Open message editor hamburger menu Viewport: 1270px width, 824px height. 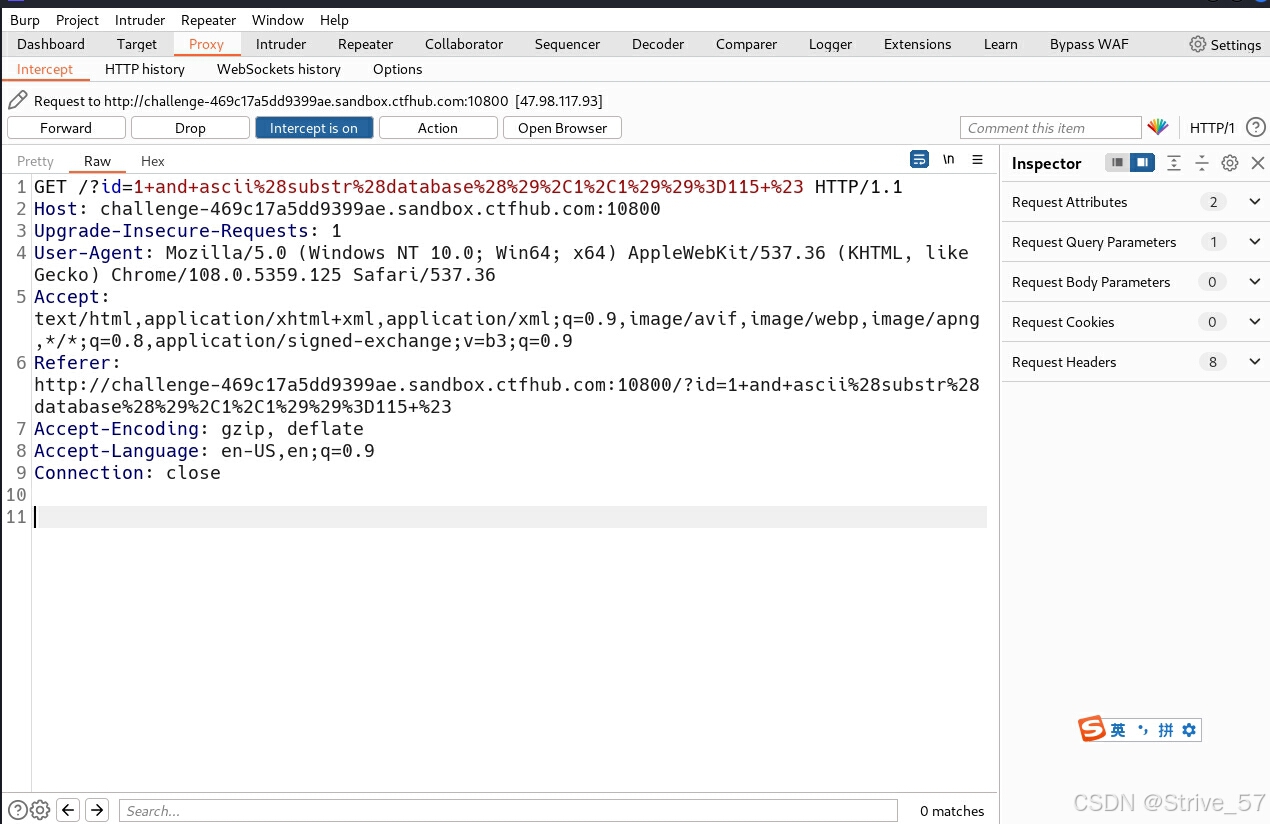(x=978, y=160)
